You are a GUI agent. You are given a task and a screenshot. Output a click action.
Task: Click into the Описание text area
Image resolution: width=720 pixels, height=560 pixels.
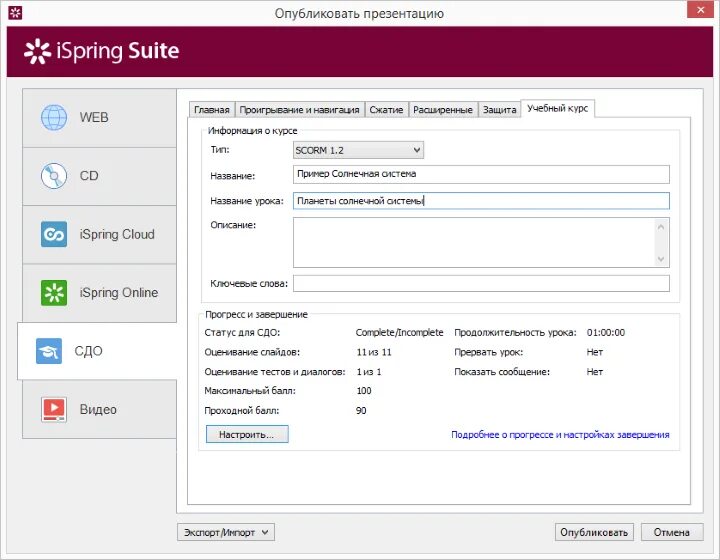(481, 242)
